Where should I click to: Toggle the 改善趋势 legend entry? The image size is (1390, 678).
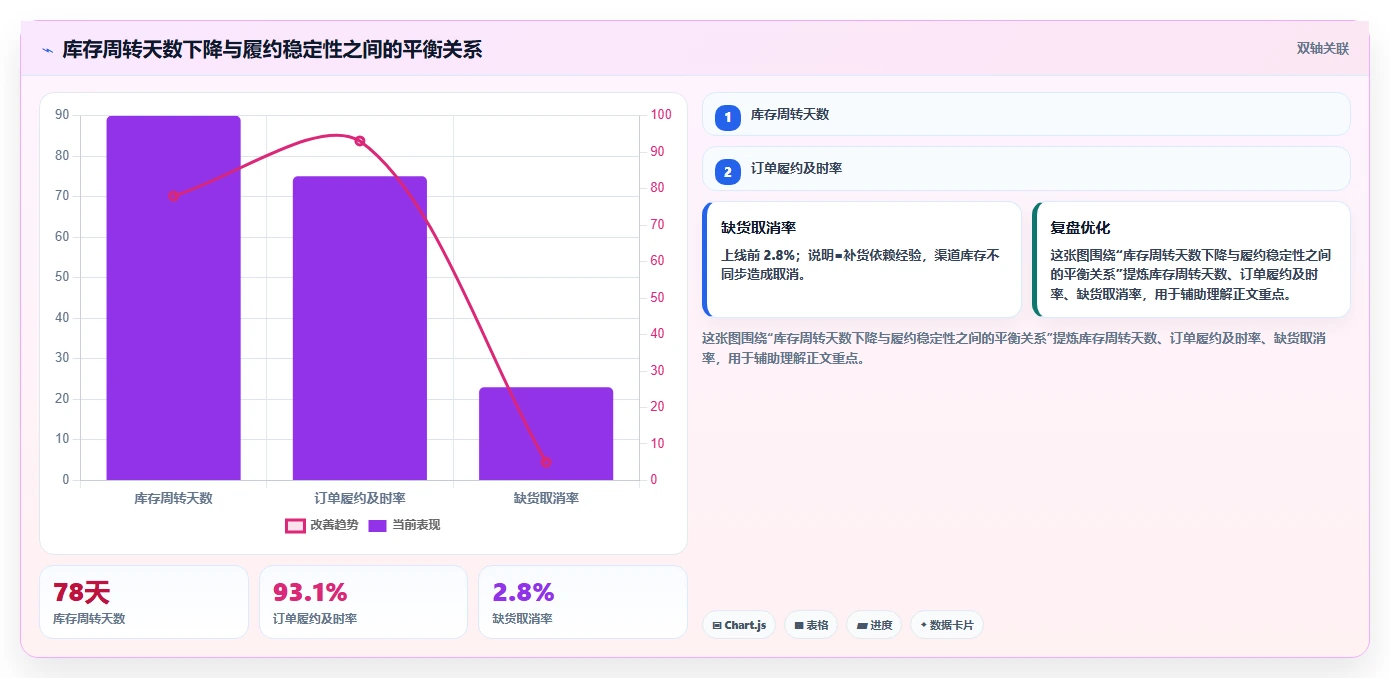[321, 525]
